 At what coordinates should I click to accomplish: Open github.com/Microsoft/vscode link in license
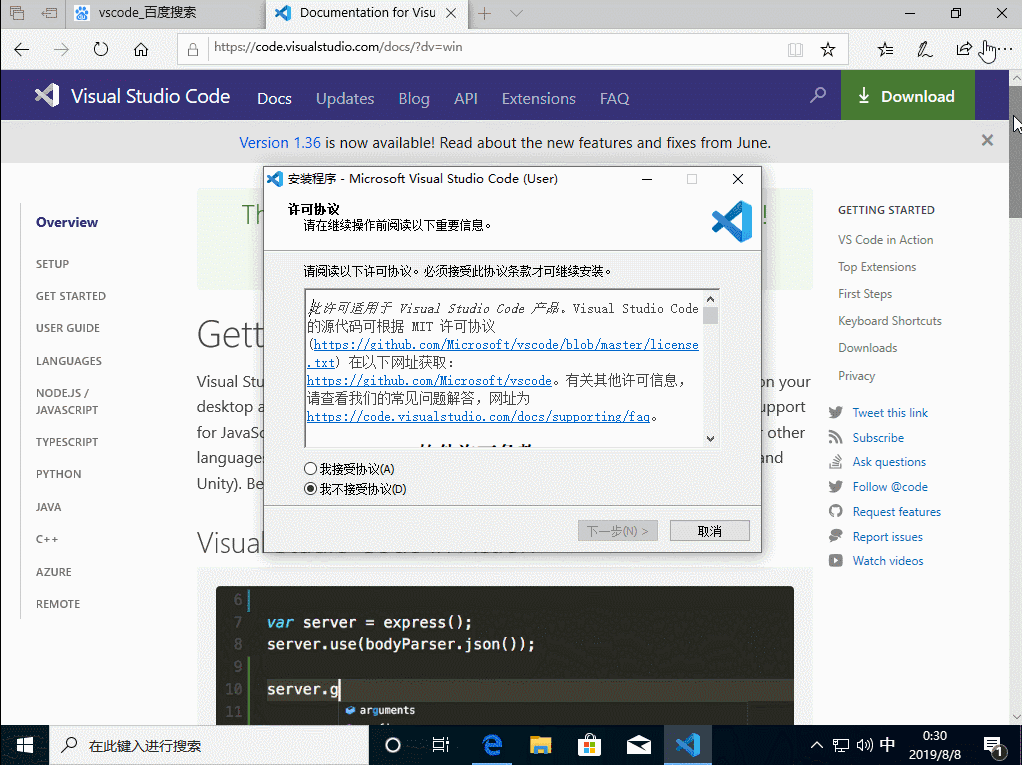[430, 381]
